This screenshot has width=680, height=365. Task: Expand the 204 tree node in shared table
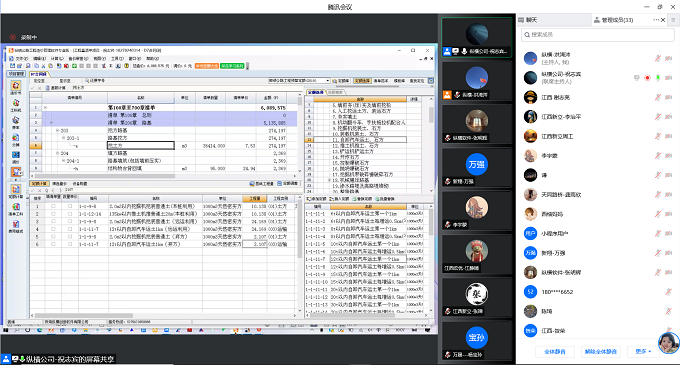point(57,153)
